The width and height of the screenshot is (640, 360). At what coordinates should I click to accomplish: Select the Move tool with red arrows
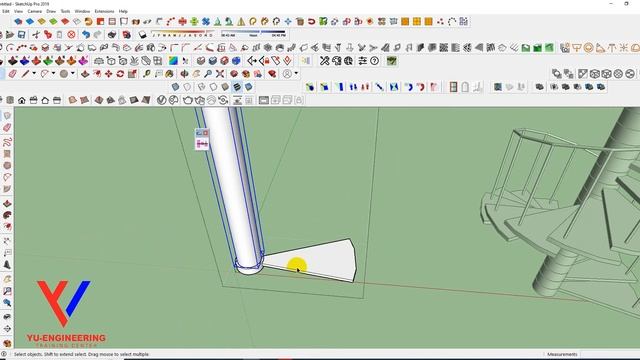109,74
